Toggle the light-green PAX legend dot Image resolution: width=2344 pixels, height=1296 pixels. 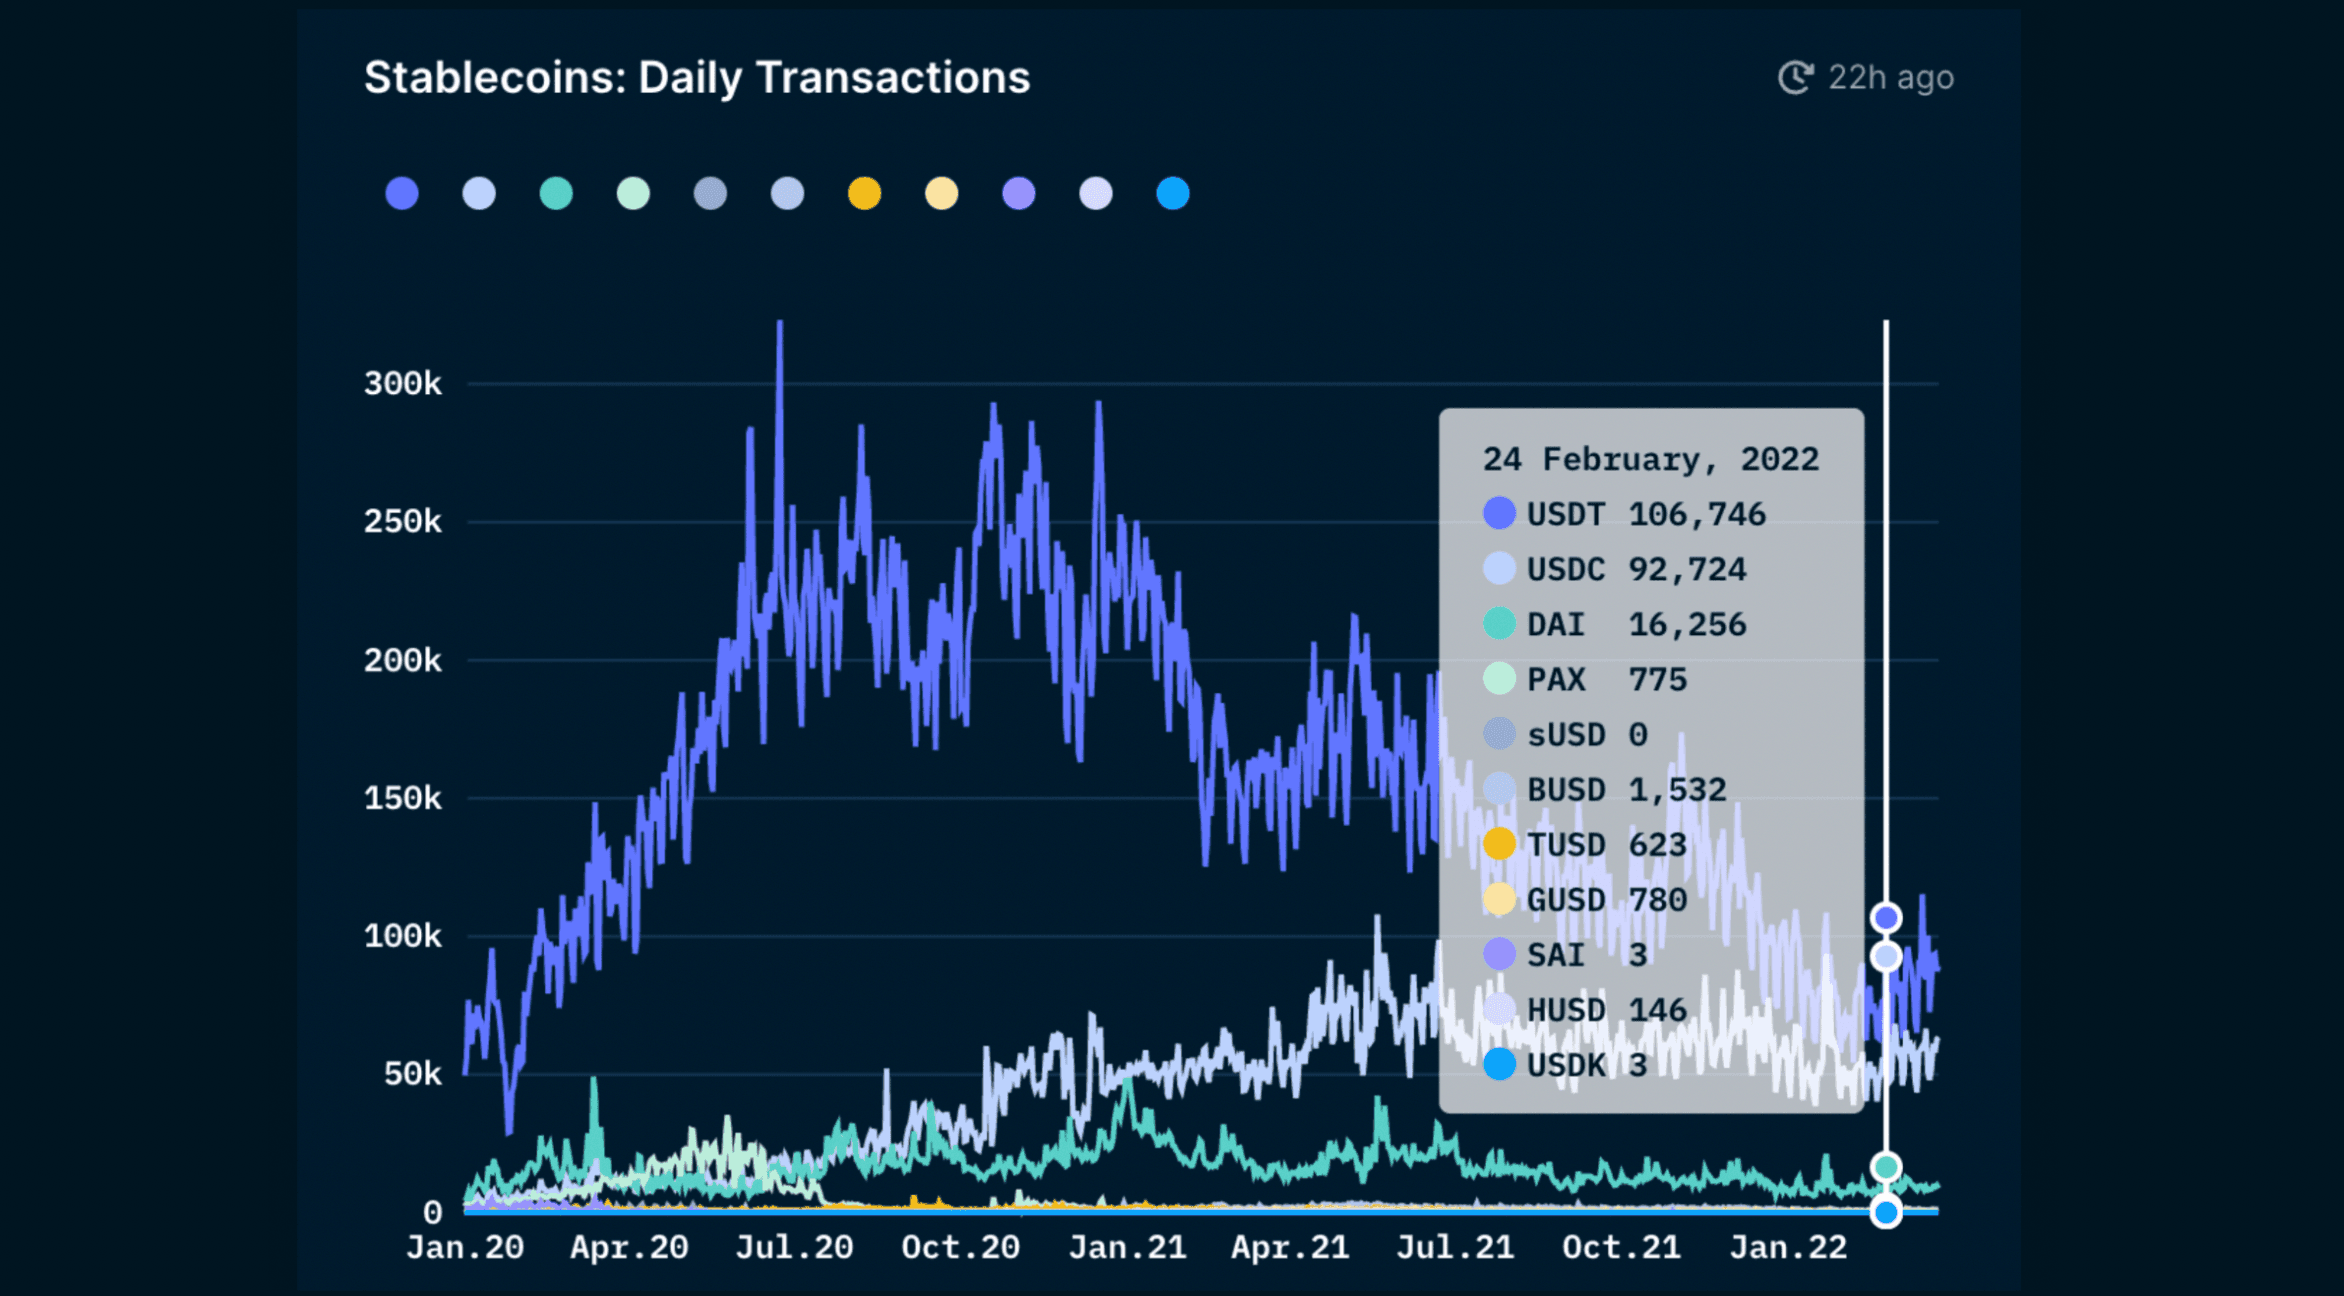pyautogui.click(x=634, y=193)
